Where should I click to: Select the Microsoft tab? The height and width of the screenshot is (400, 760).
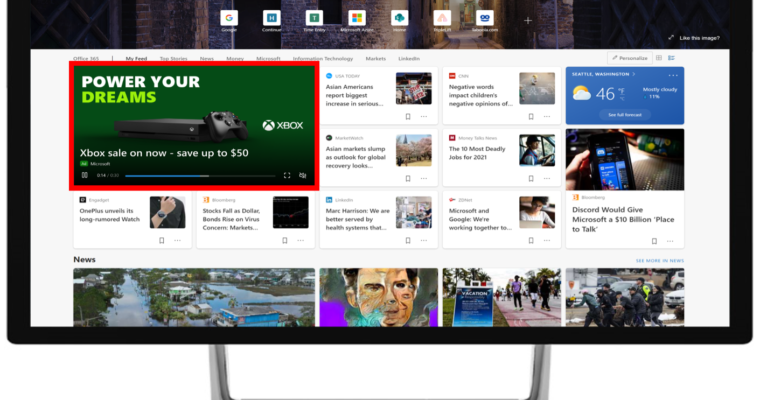[x=268, y=58]
